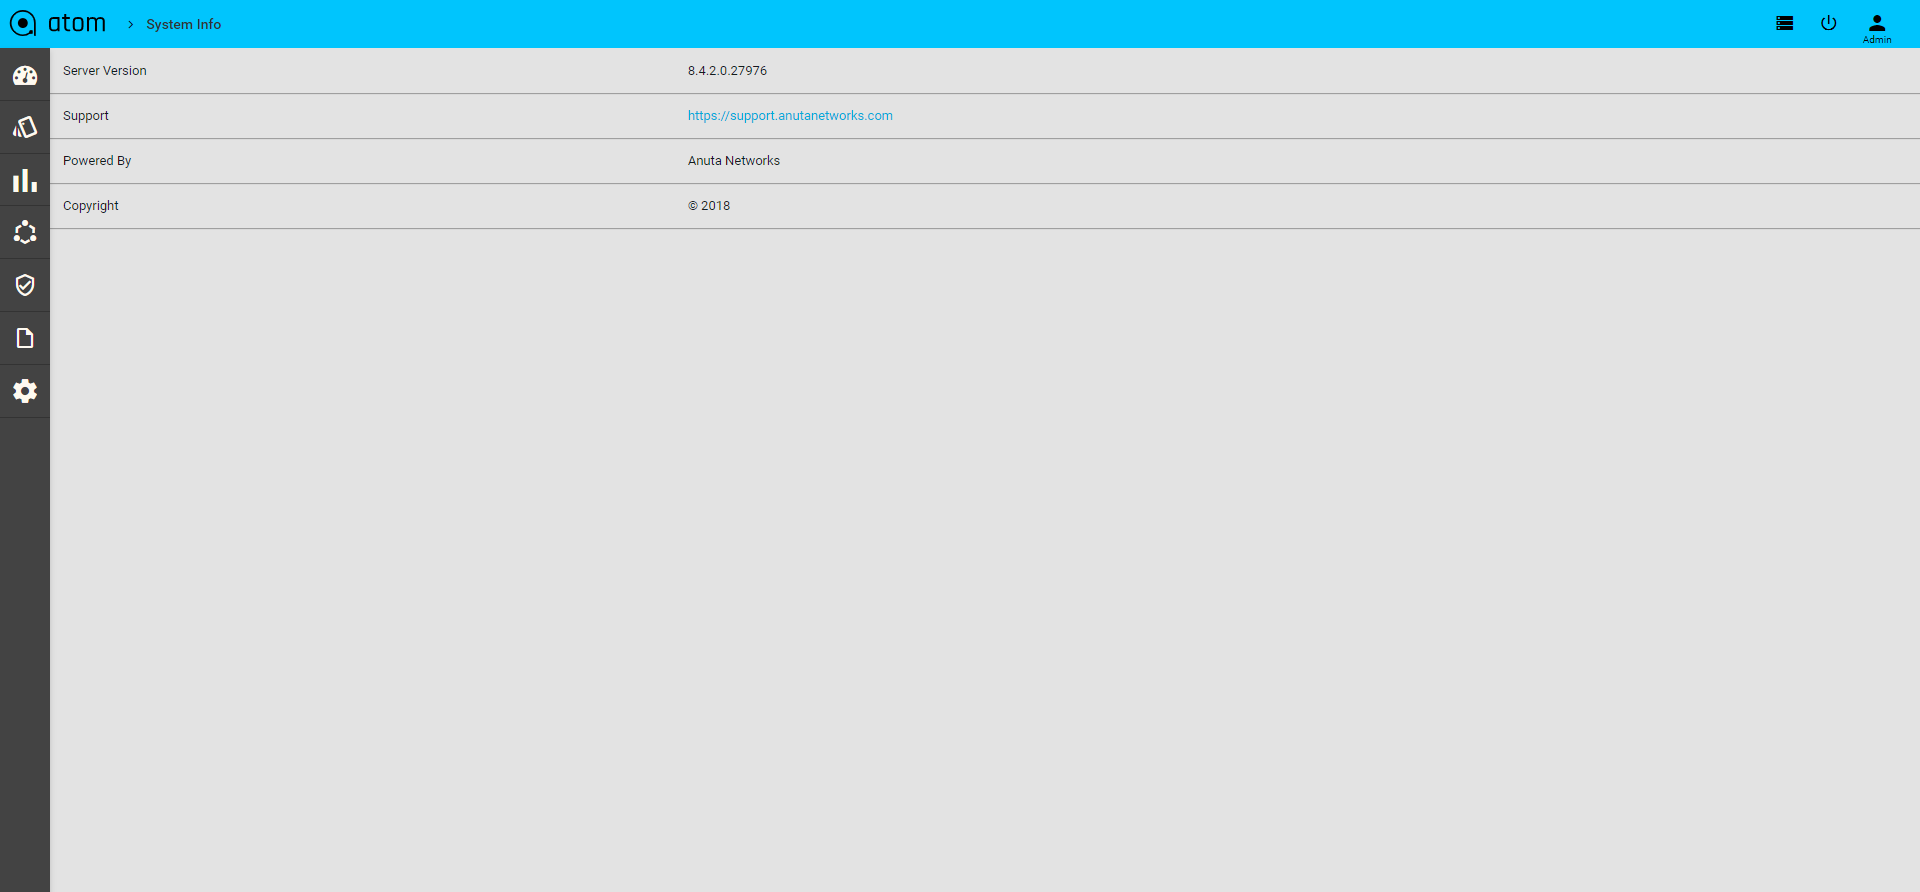Open the circular nodes automation icon

[x=25, y=233]
